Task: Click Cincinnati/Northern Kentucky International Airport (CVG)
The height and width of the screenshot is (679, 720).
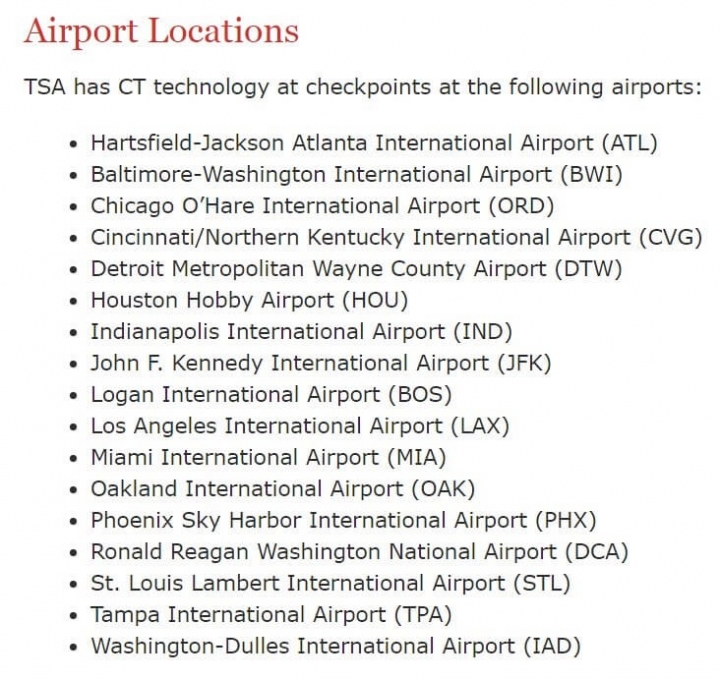Action: [x=396, y=237]
